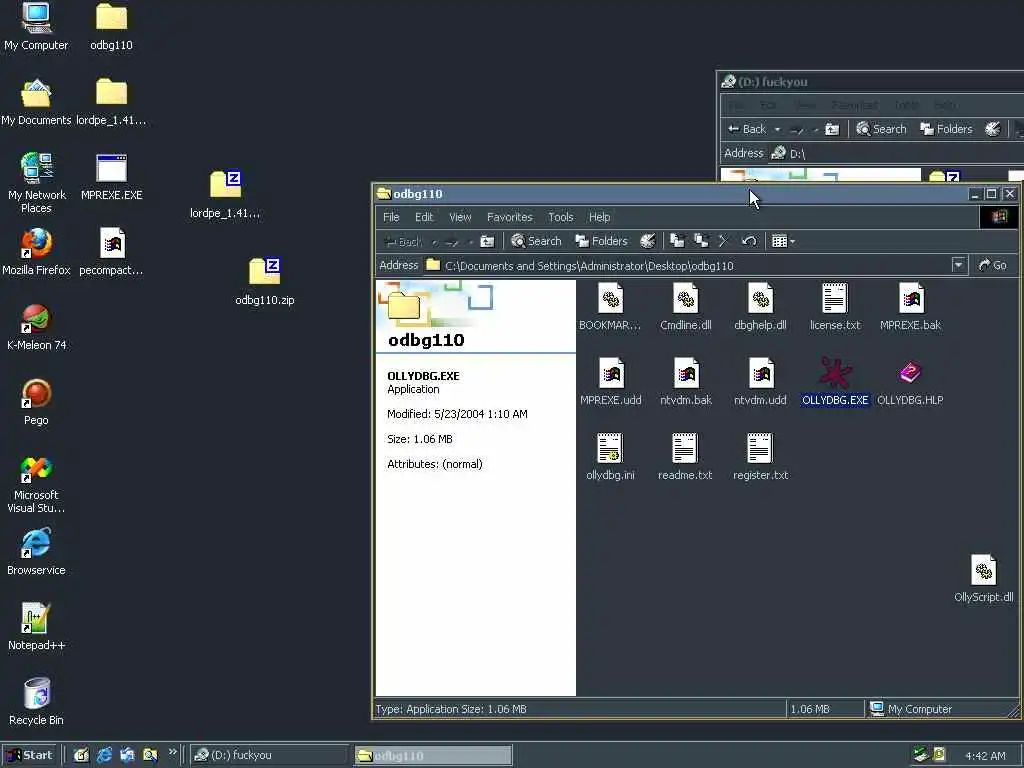
Task: Select the Notepad++ shortcut
Action: [36, 627]
